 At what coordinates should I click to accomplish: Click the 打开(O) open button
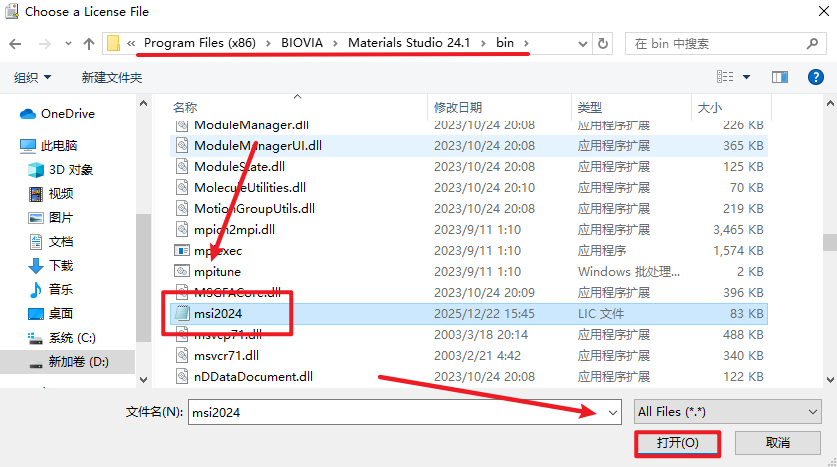click(x=676, y=442)
